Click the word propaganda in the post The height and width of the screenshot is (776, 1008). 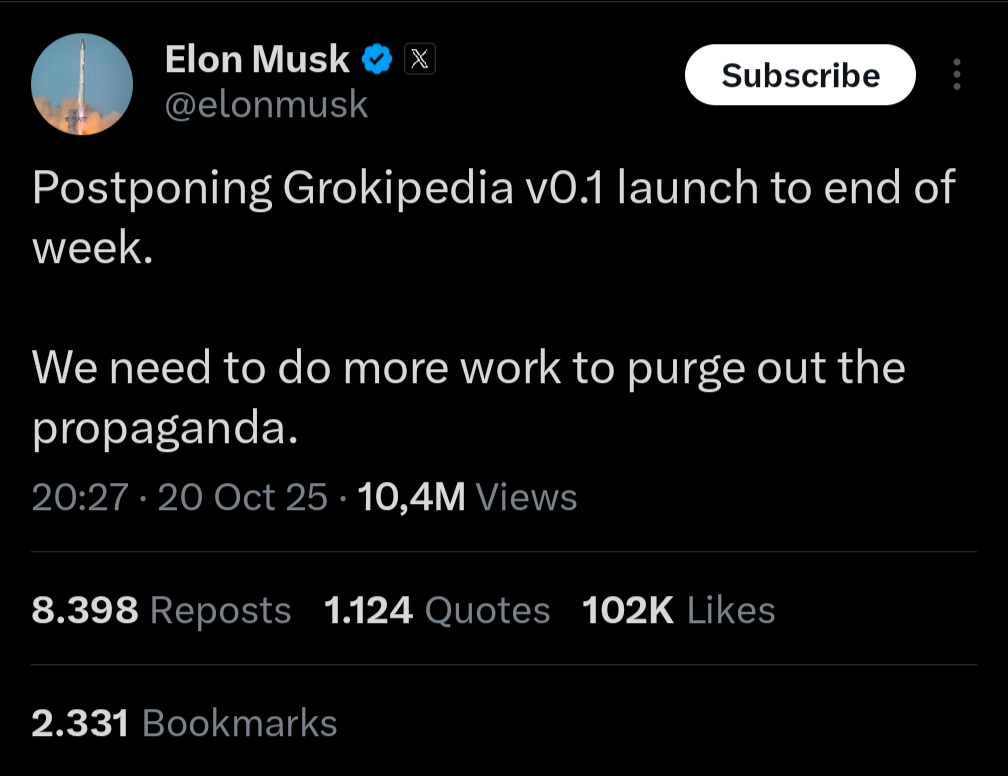(x=165, y=429)
